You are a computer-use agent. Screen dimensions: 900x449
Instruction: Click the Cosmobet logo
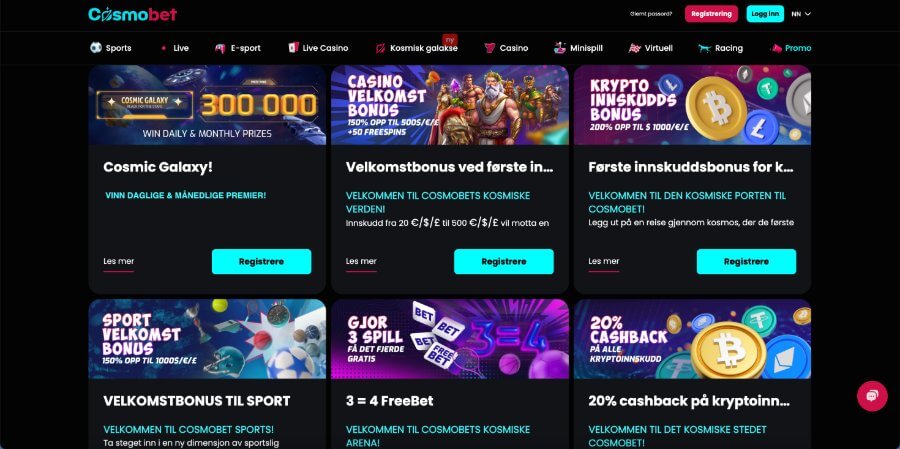coord(133,14)
